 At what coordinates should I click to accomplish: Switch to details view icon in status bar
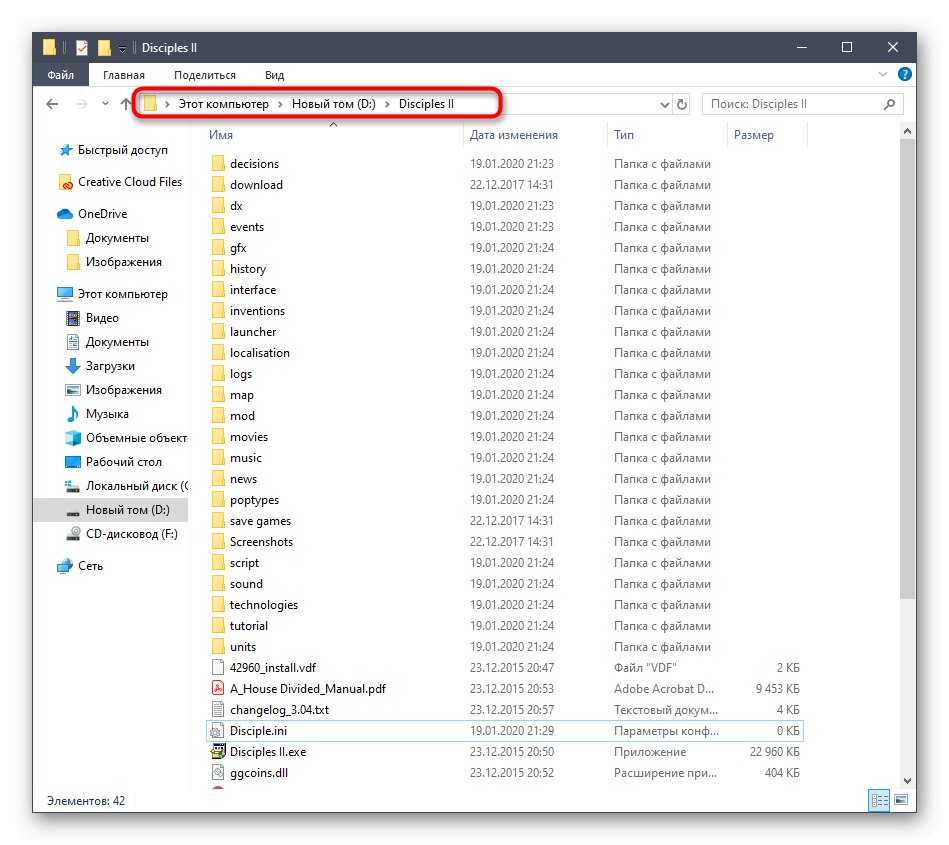[879, 800]
